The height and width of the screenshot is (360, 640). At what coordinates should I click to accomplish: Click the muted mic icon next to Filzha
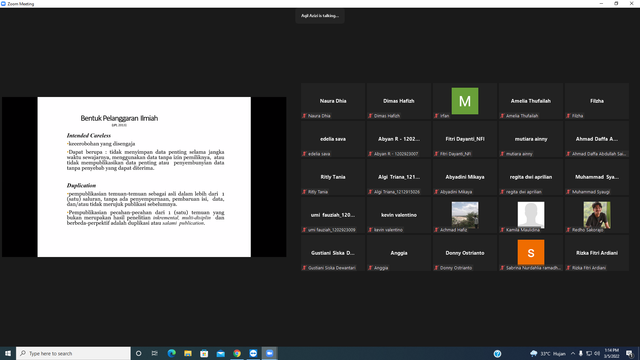point(568,116)
